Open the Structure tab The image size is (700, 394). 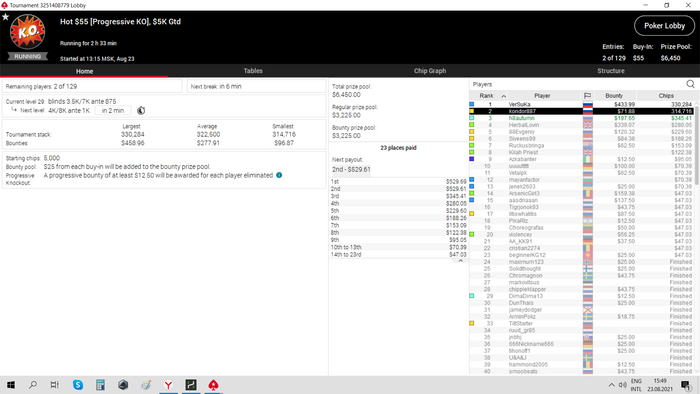[x=611, y=71]
